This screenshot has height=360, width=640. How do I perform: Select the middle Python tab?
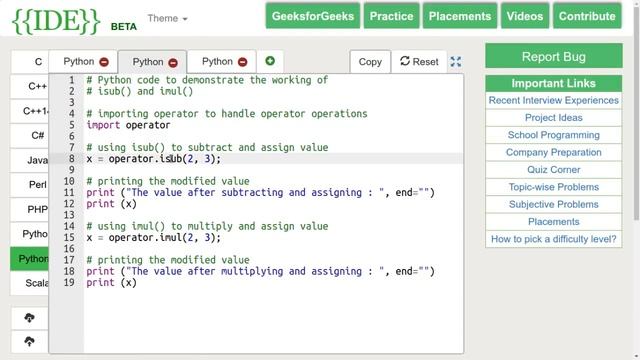148,62
